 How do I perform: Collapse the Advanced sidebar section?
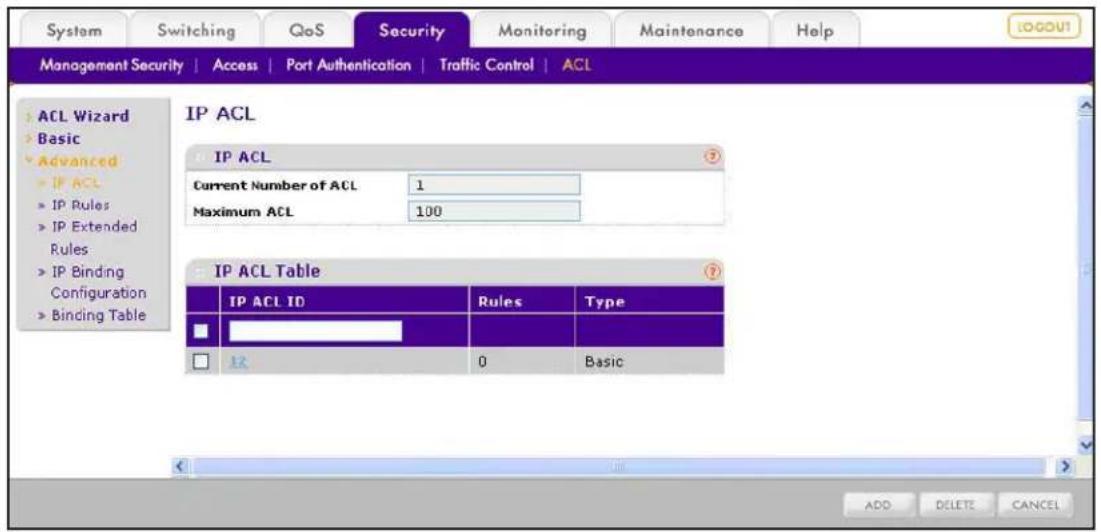77,161
